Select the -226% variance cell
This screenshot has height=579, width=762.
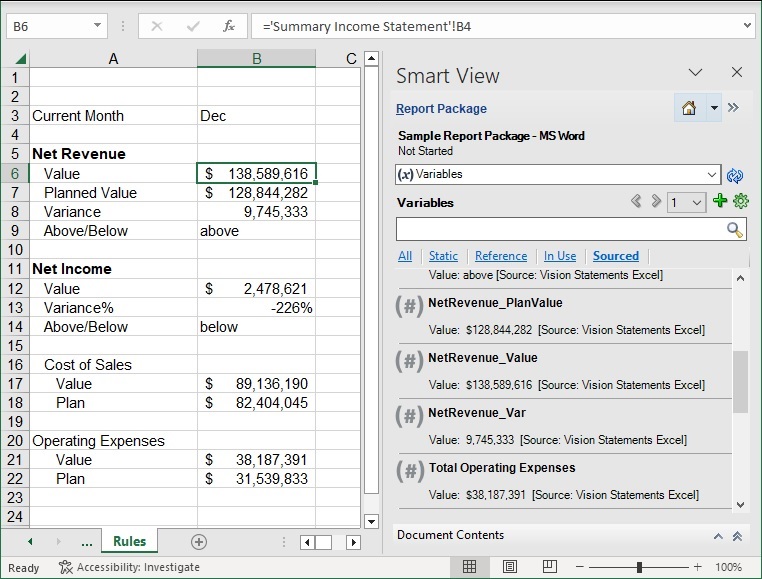pyautogui.click(x=256, y=308)
